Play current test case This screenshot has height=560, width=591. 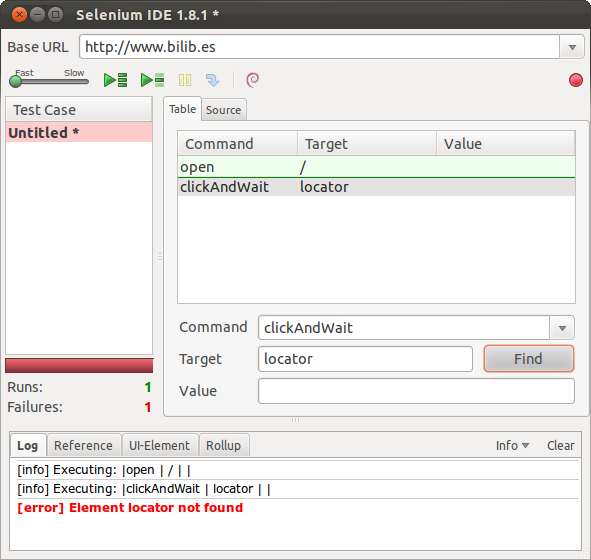pos(152,80)
